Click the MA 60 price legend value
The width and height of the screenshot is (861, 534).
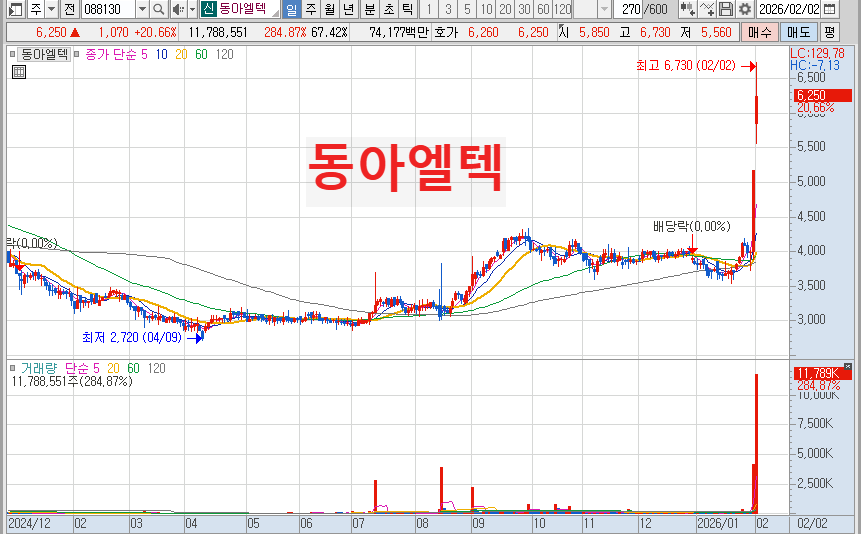pos(201,54)
